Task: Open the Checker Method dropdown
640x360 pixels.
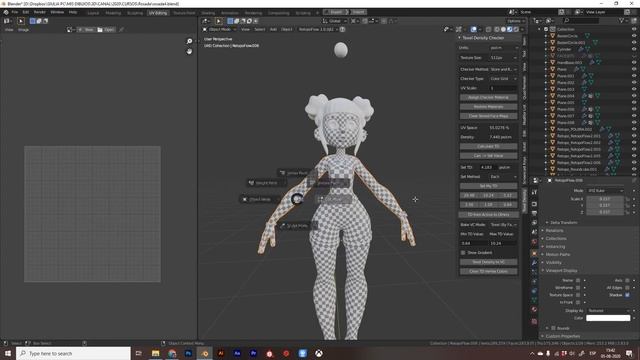Action: tap(503, 69)
